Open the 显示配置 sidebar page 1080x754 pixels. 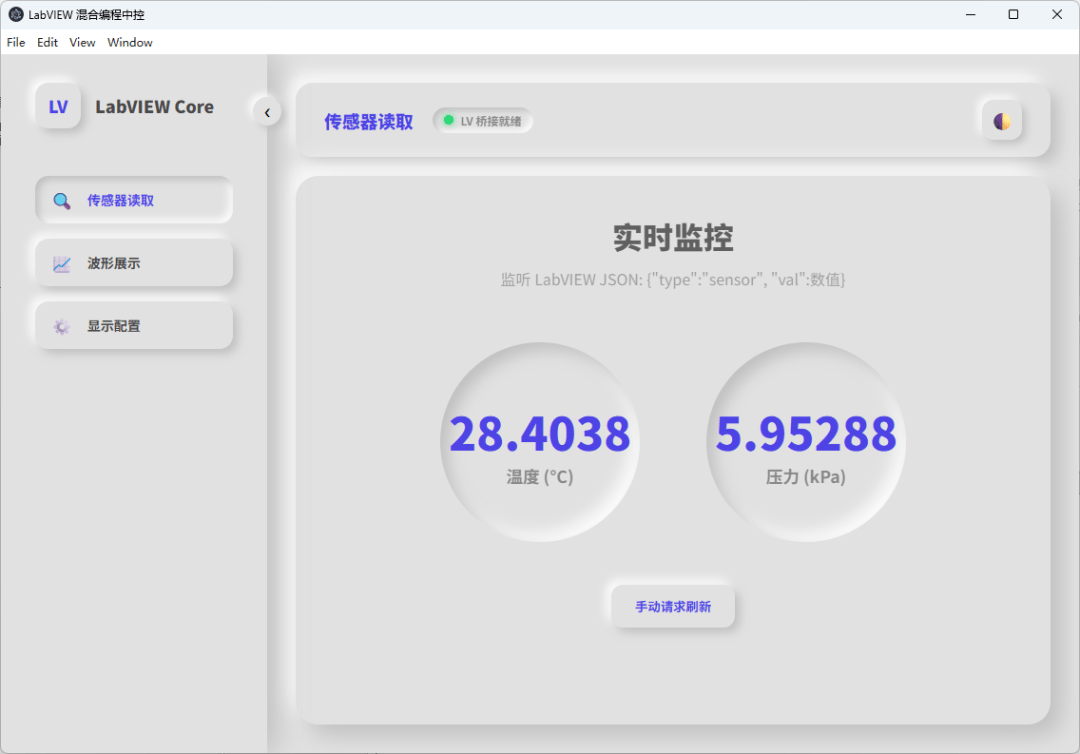pos(134,326)
